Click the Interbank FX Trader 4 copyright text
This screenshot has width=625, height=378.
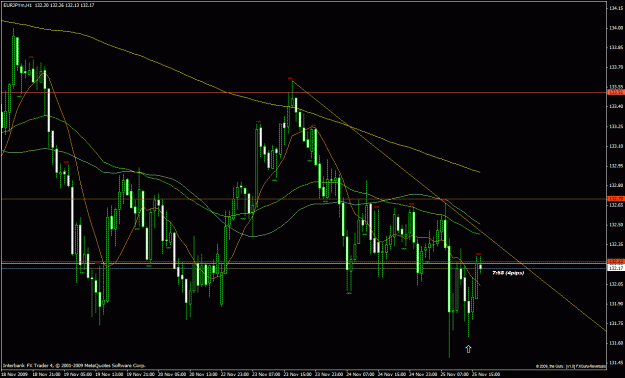point(75,365)
